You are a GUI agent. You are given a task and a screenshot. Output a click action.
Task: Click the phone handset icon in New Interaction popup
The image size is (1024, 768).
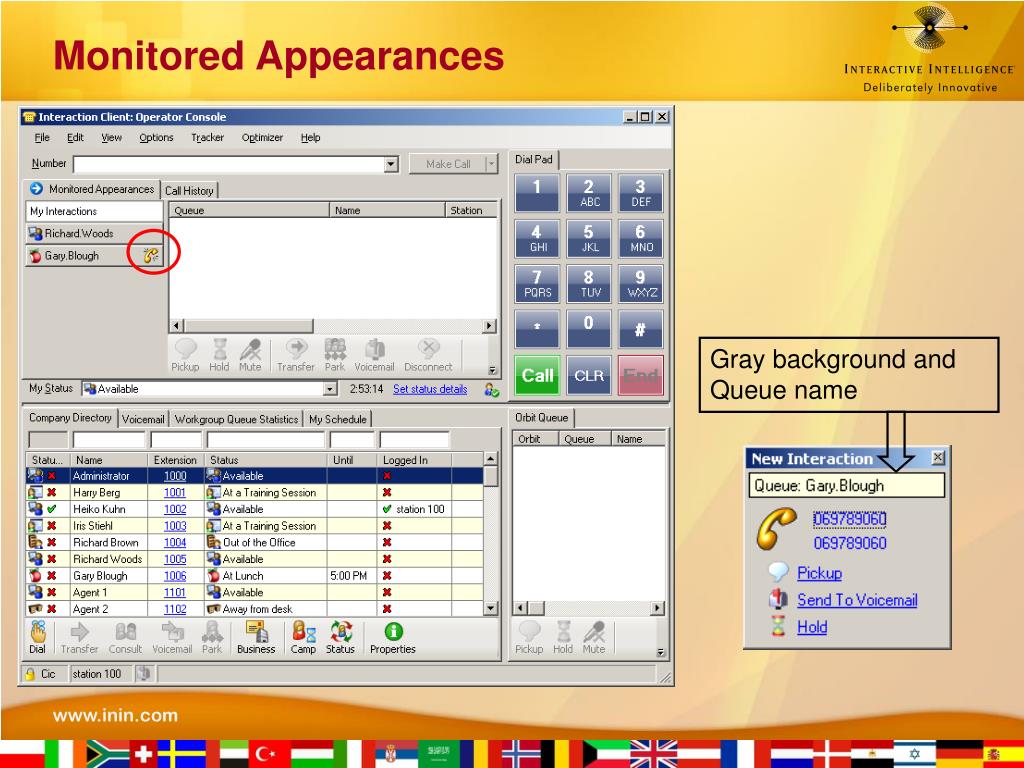776,528
